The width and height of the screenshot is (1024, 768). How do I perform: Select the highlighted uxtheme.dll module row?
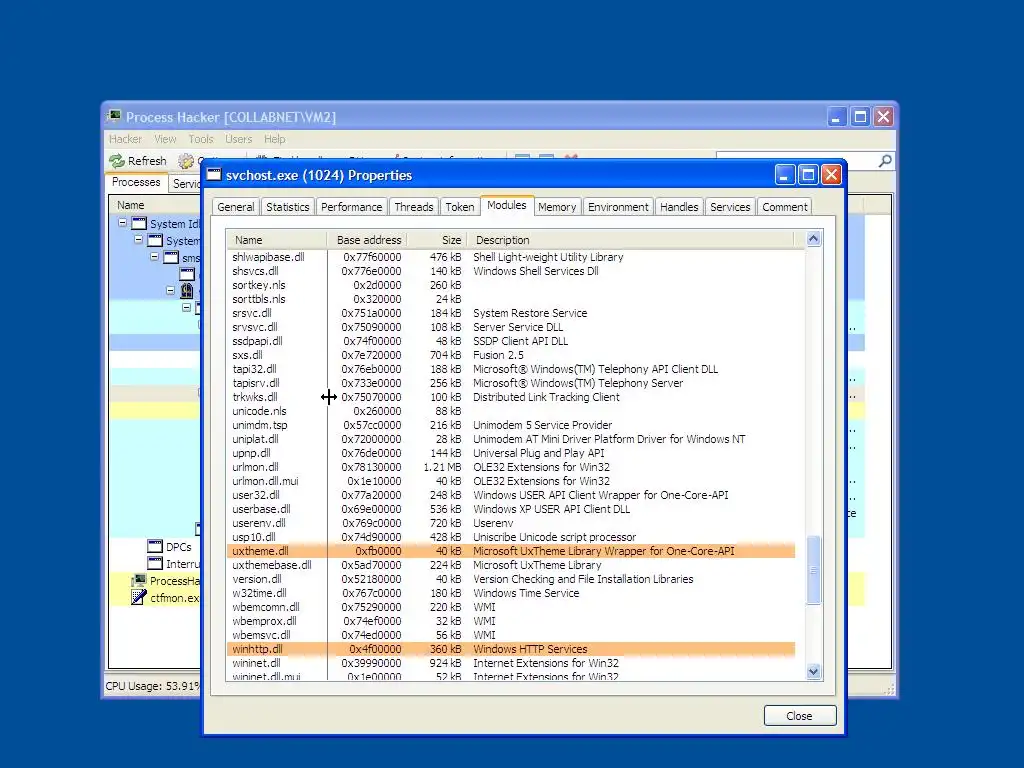coord(511,551)
